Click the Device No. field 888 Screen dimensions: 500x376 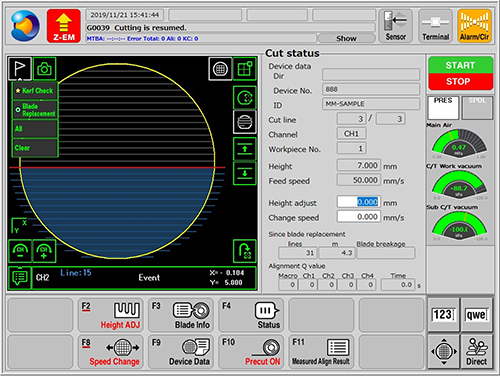(371, 89)
